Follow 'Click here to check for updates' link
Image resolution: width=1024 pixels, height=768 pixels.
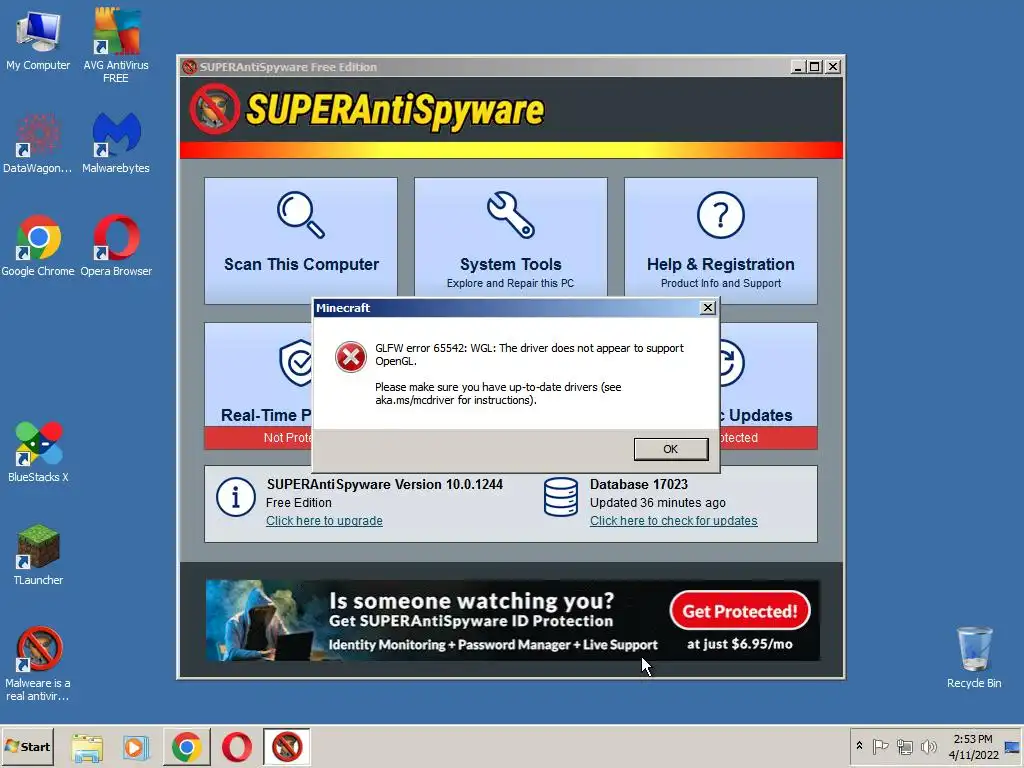pyautogui.click(x=673, y=520)
